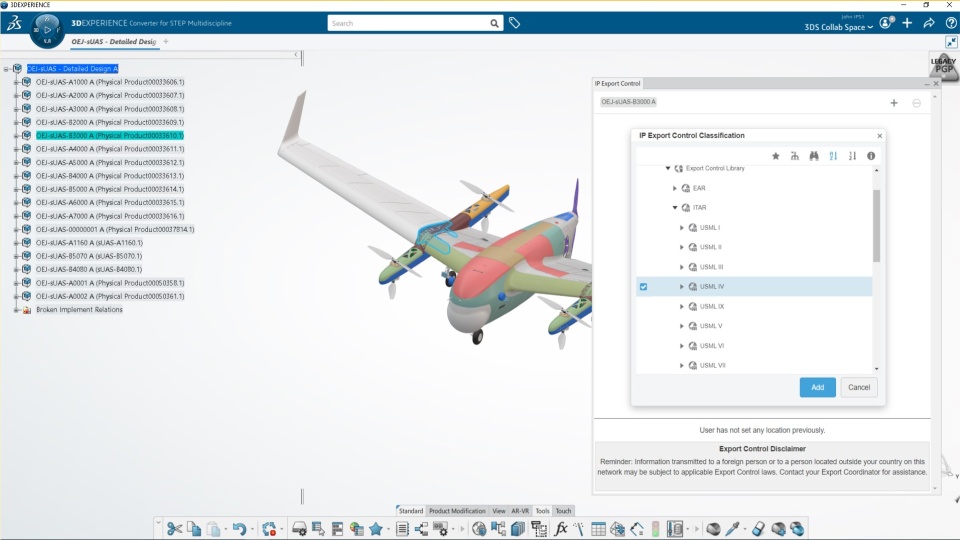Click the eraser icon in bottom toolbar

[758, 529]
